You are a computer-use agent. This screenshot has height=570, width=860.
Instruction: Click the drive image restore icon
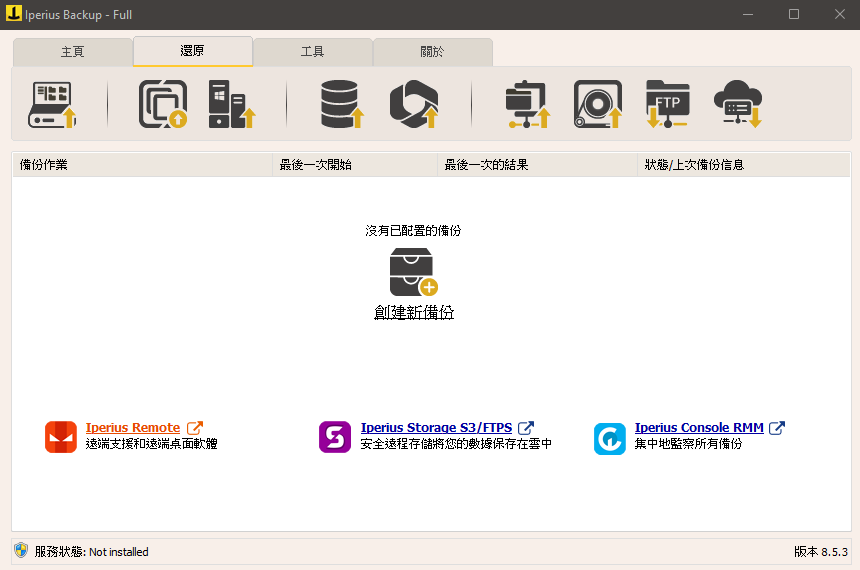coord(53,104)
